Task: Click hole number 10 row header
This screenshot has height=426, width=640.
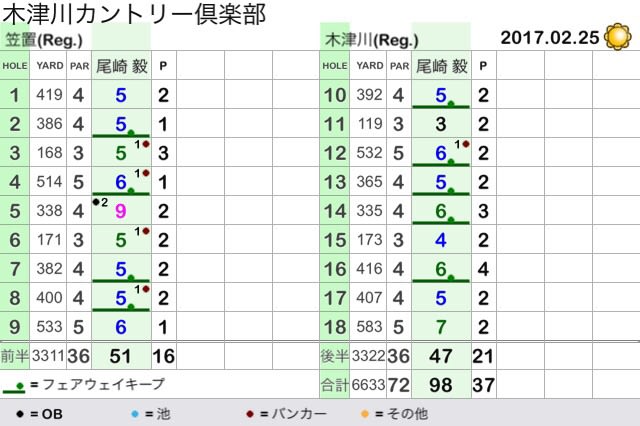Action: 335,95
